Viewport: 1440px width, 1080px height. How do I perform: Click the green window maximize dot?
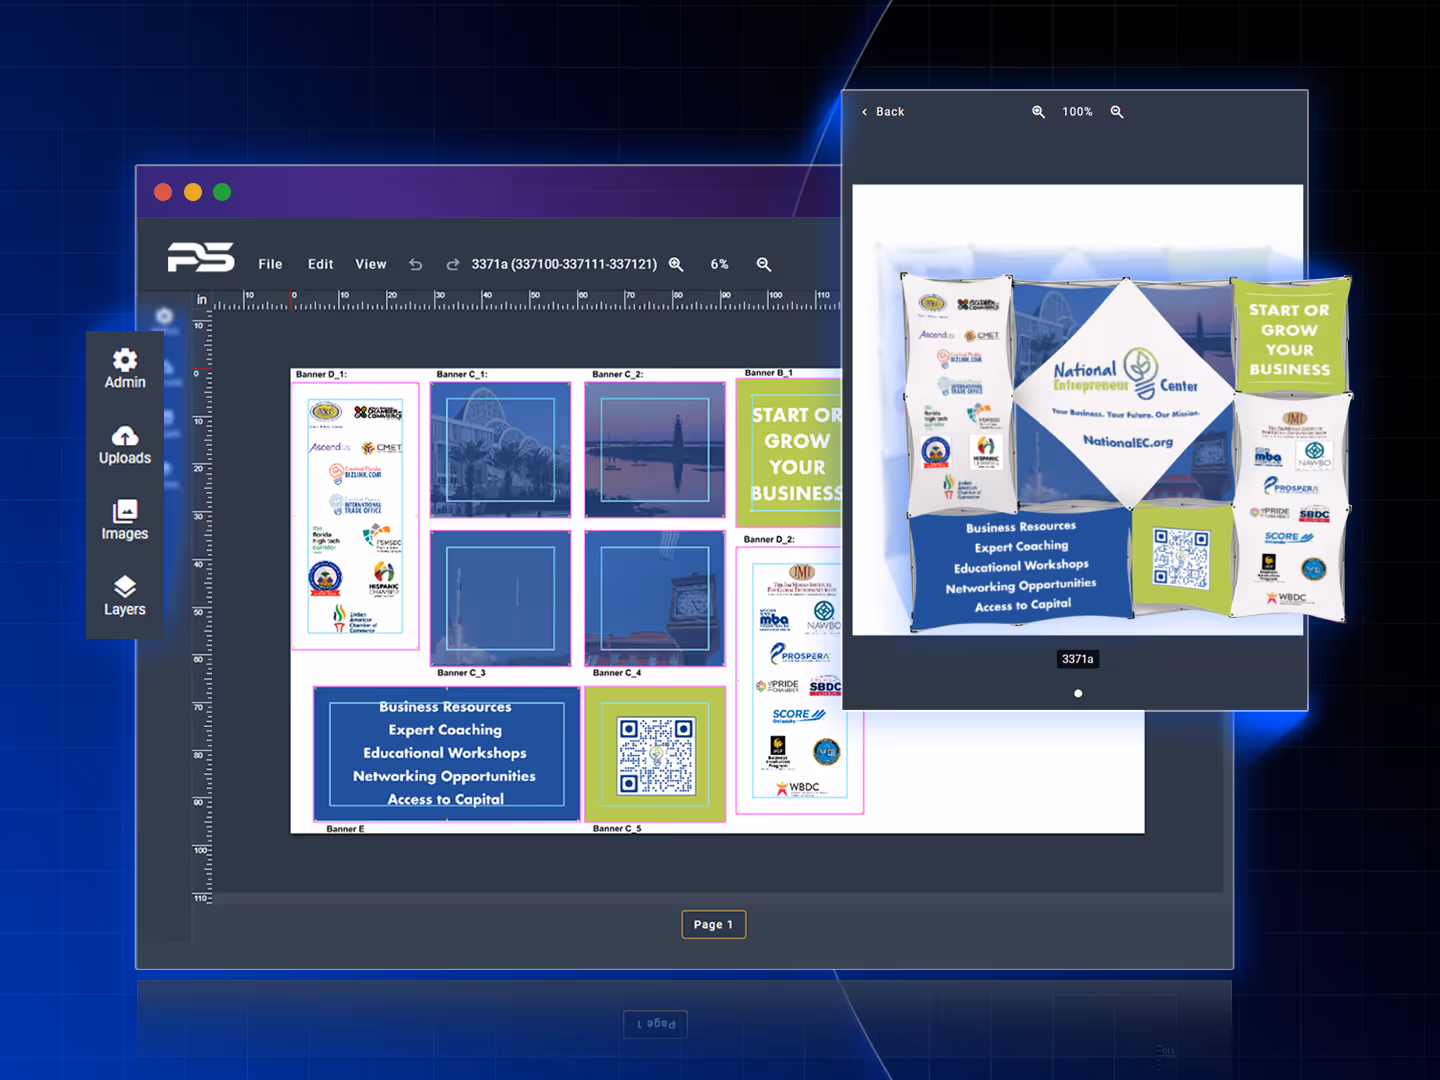[x=222, y=192]
